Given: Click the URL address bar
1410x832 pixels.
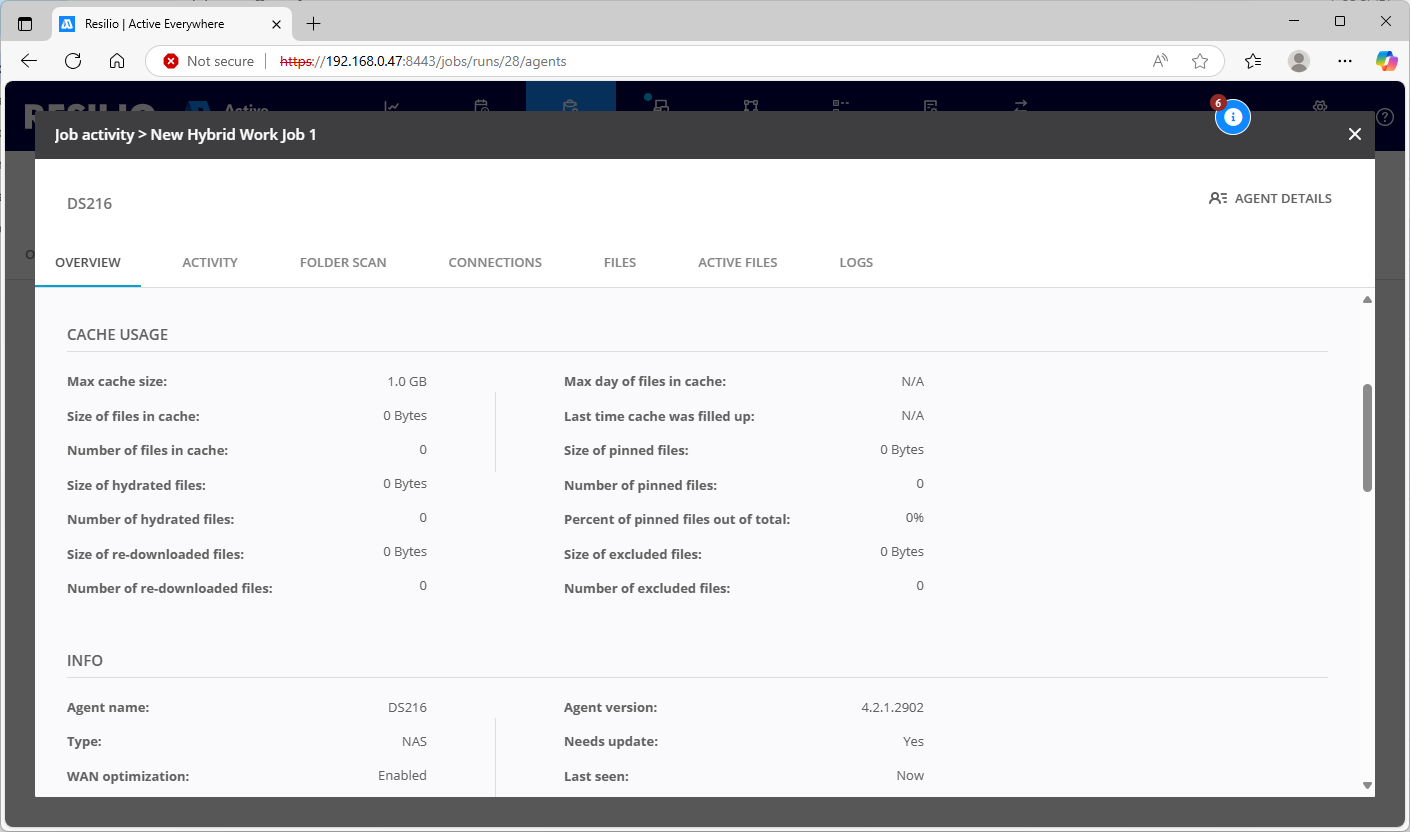Looking at the screenshot, I should pyautogui.click(x=700, y=61).
